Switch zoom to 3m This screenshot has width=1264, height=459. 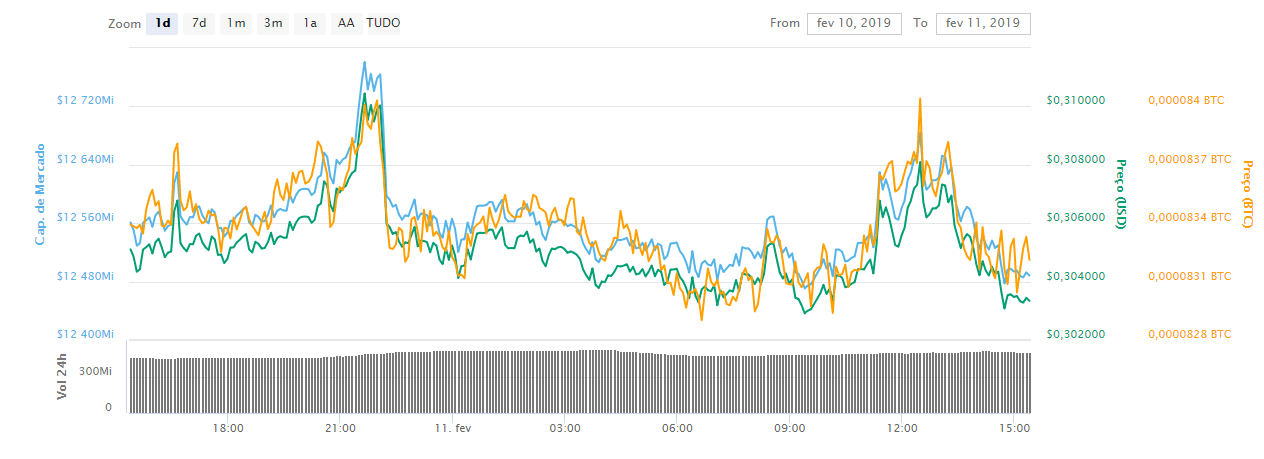tap(273, 23)
